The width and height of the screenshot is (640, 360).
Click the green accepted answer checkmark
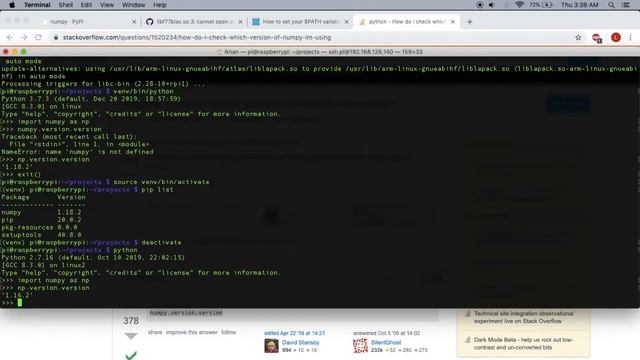point(131,356)
